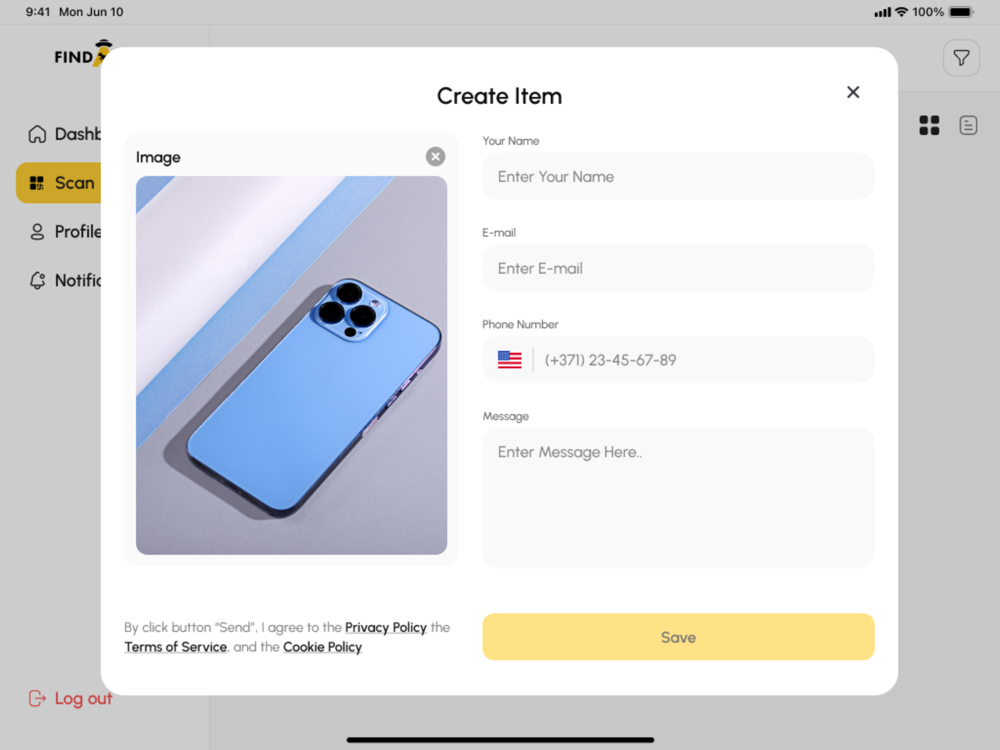Open the Terms of Service link
Image resolution: width=1000 pixels, height=750 pixels.
(175, 647)
